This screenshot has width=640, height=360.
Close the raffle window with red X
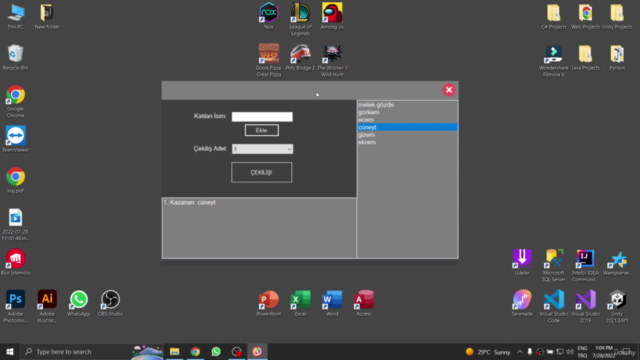click(x=449, y=90)
